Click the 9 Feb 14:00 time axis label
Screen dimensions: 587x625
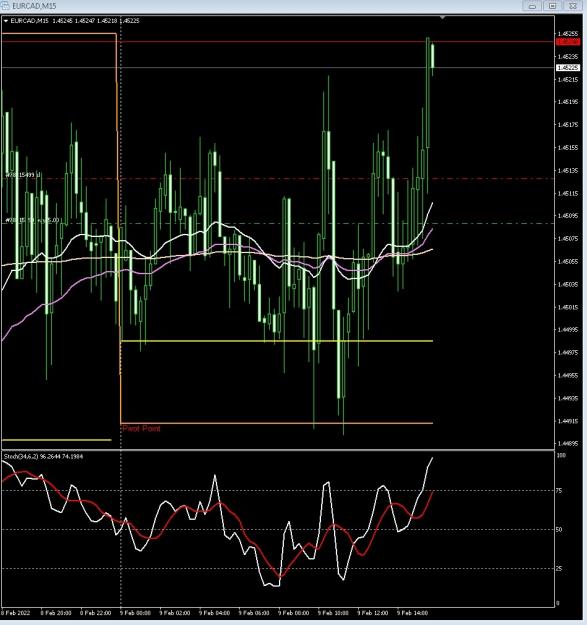tap(412, 613)
